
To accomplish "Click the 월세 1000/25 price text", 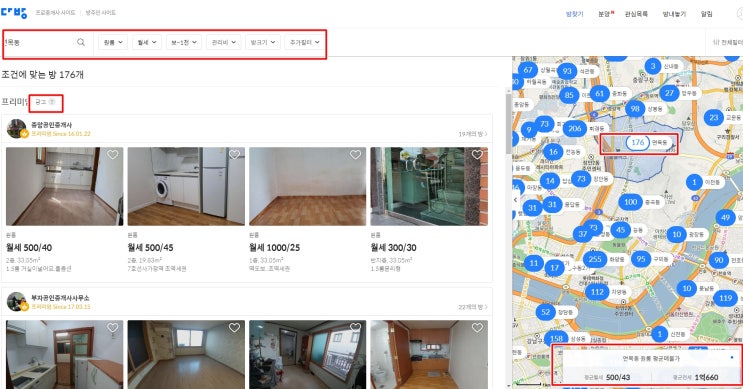I will point(274,247).
